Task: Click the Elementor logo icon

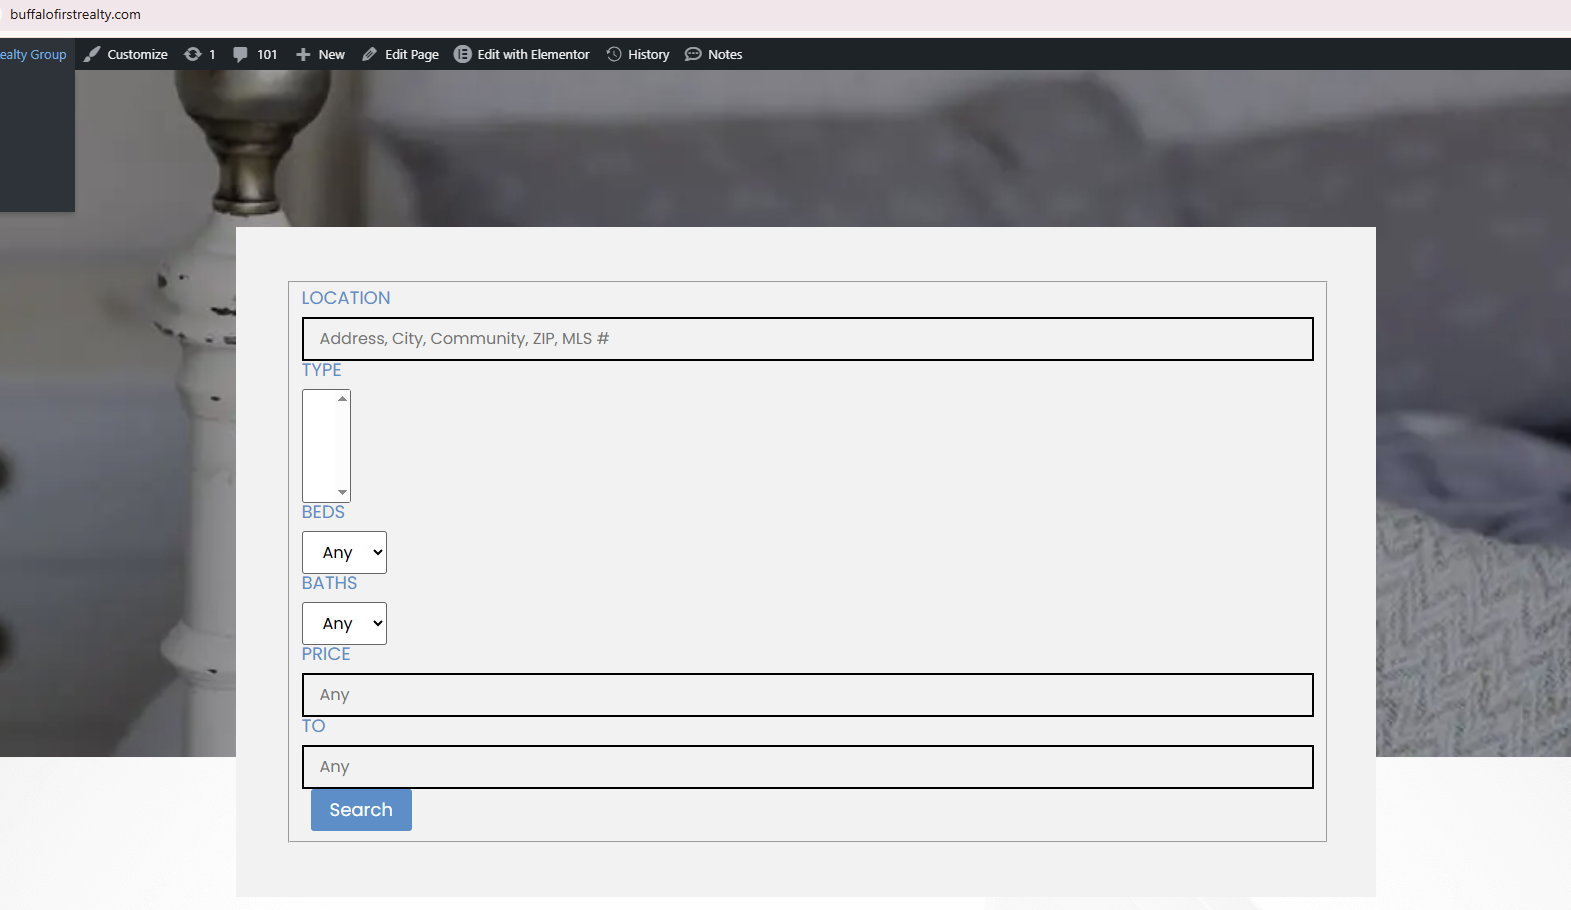Action: click(462, 54)
